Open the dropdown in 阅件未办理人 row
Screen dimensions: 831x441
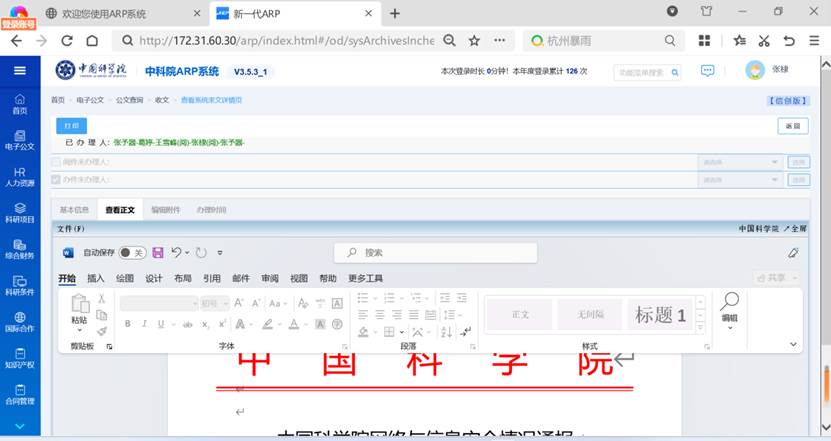[740, 161]
